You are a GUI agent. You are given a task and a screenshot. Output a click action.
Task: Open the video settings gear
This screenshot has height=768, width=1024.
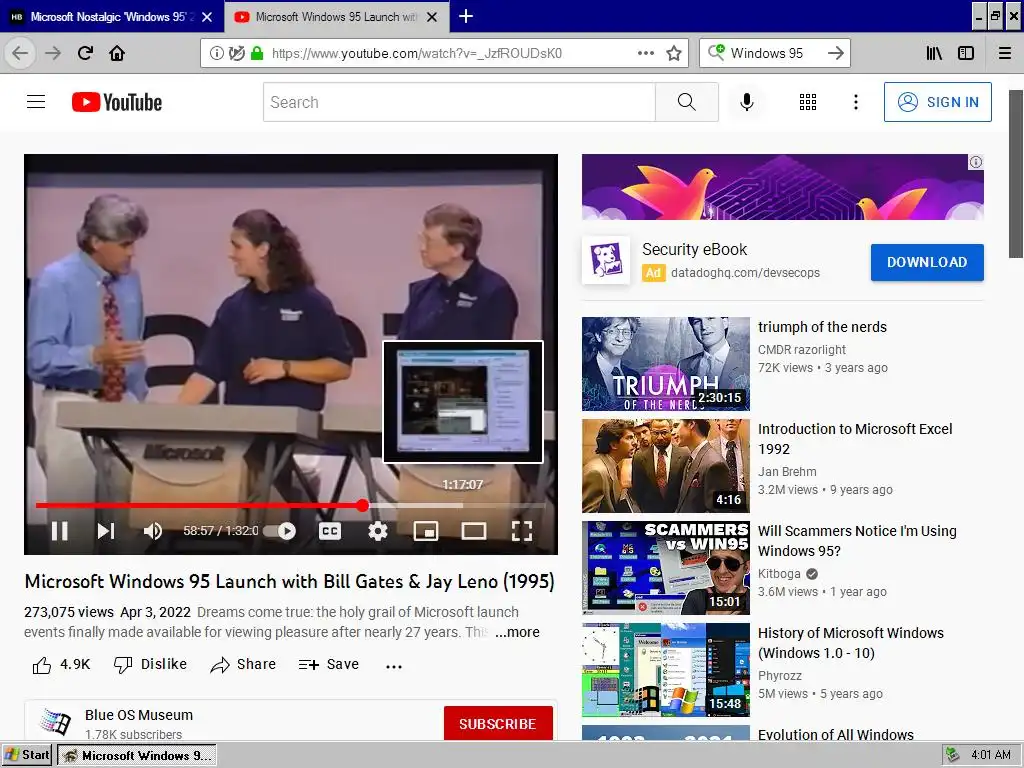tap(377, 531)
